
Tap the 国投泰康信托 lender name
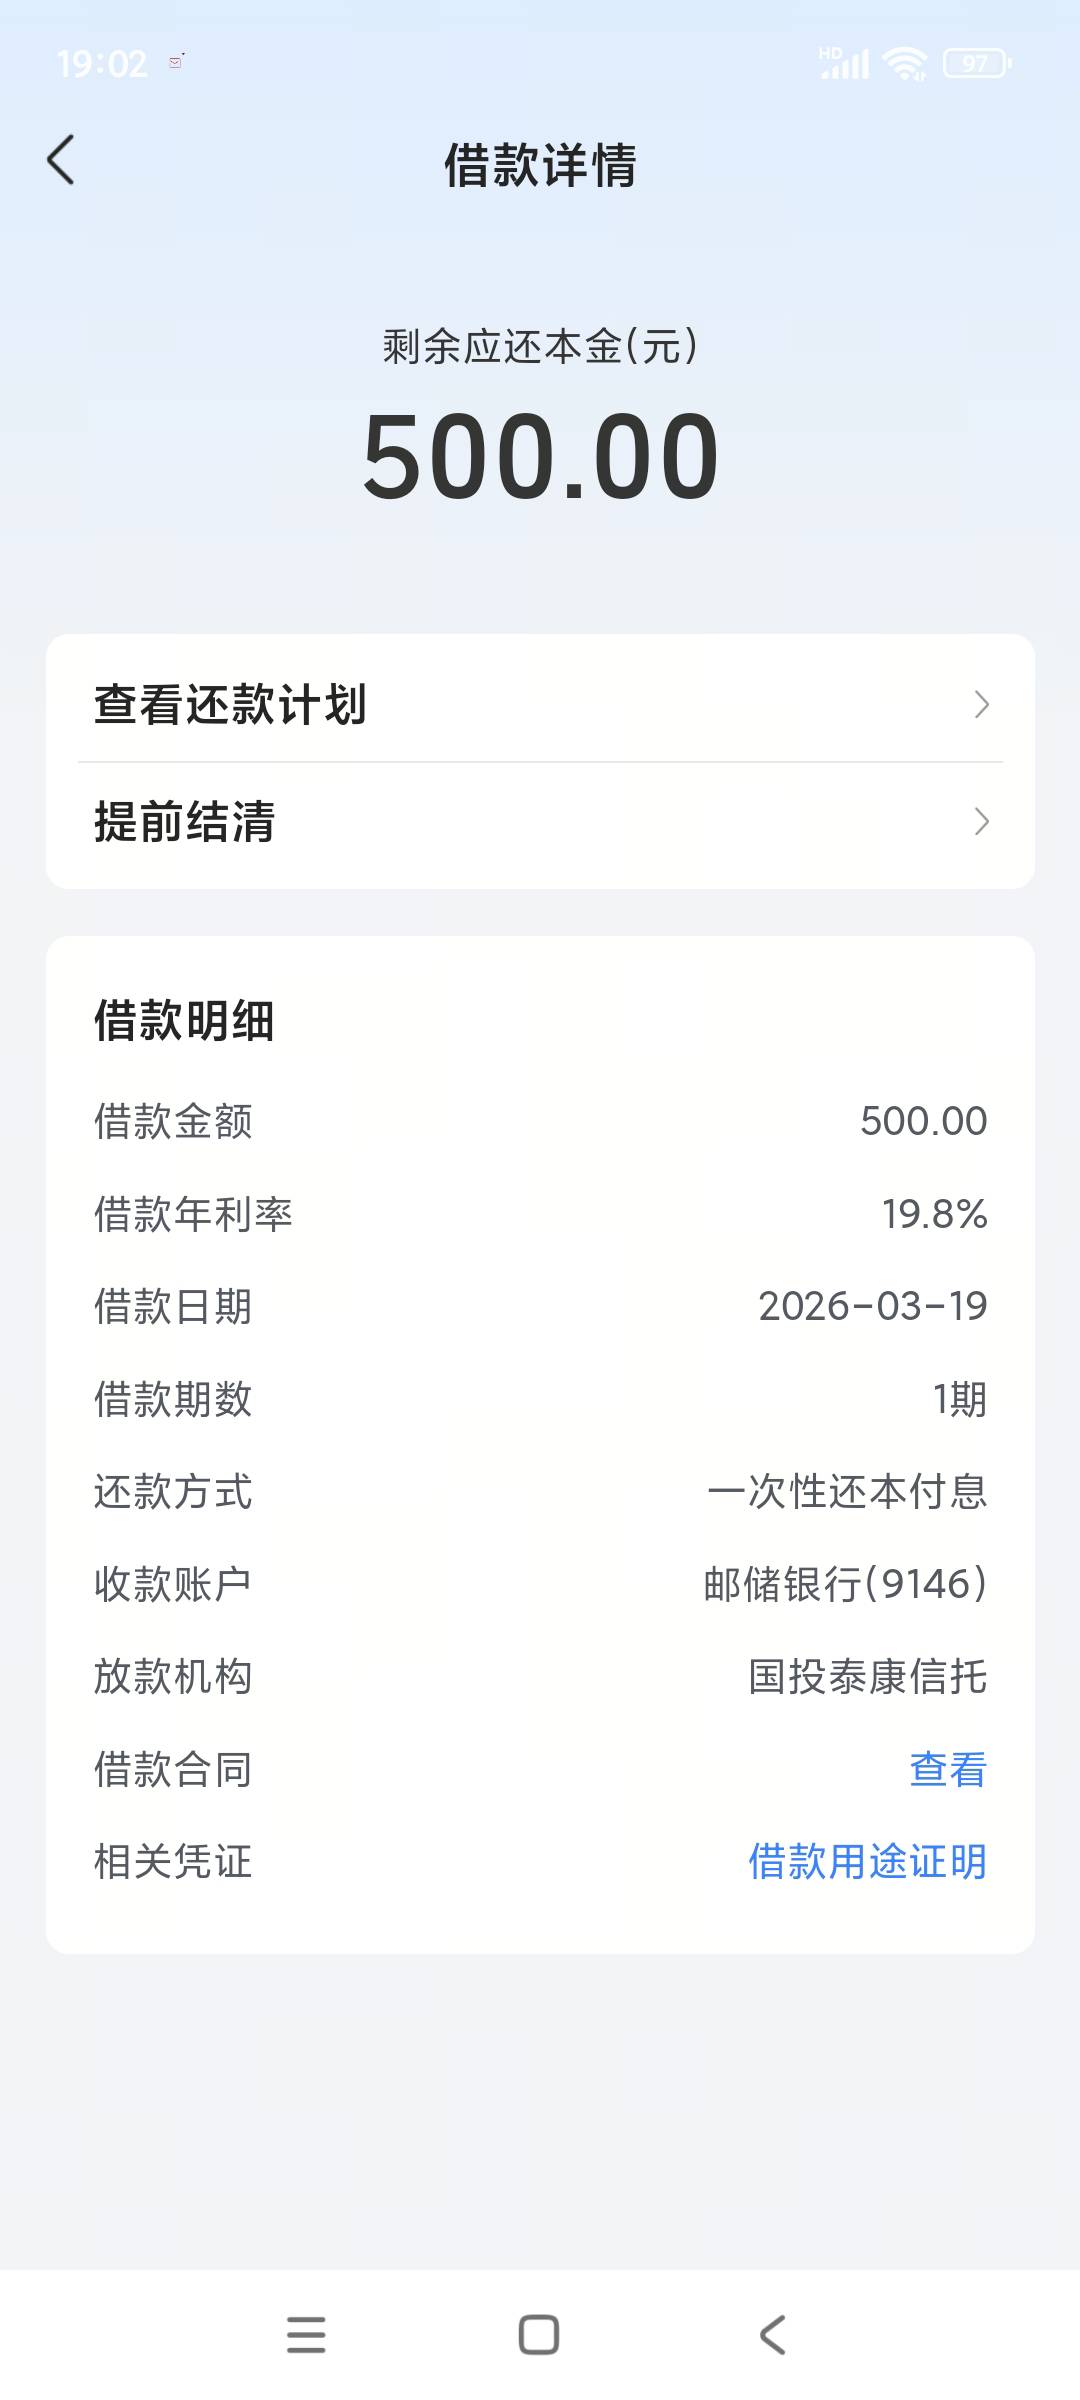pos(867,1677)
